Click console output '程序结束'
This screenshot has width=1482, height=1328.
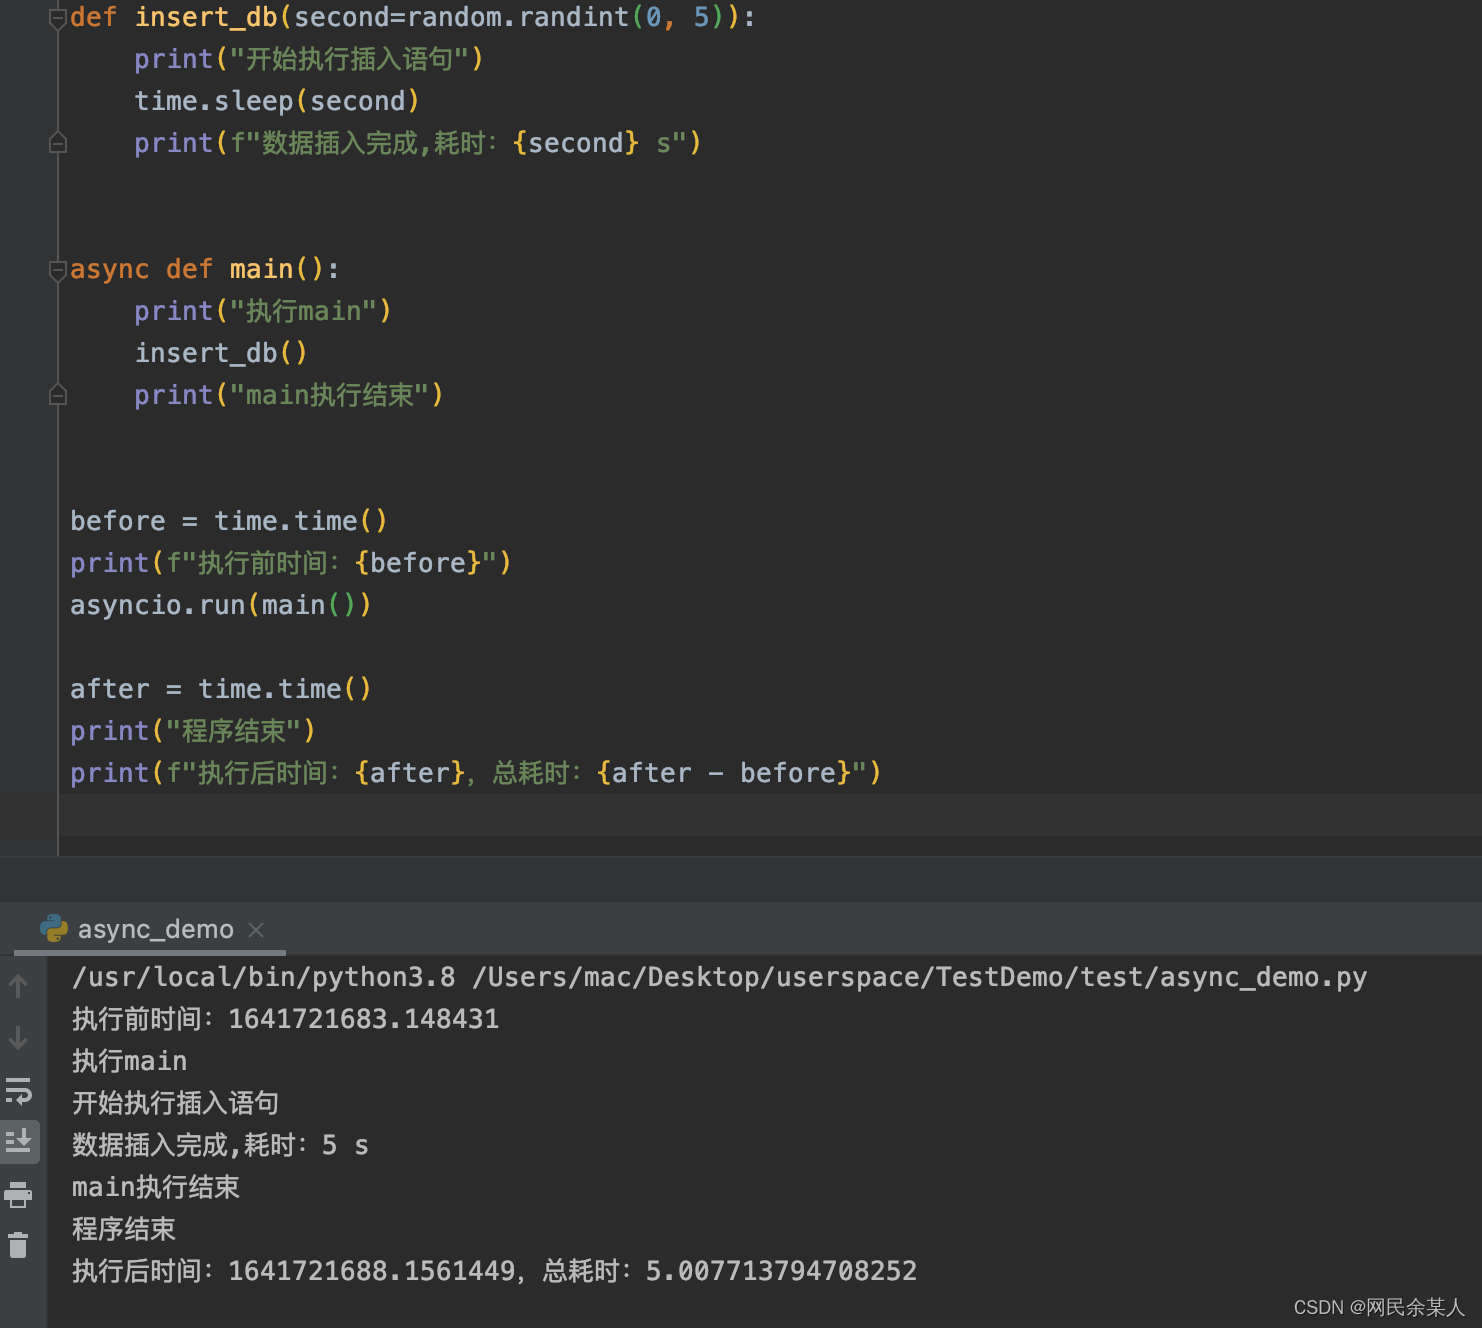[x=123, y=1229]
